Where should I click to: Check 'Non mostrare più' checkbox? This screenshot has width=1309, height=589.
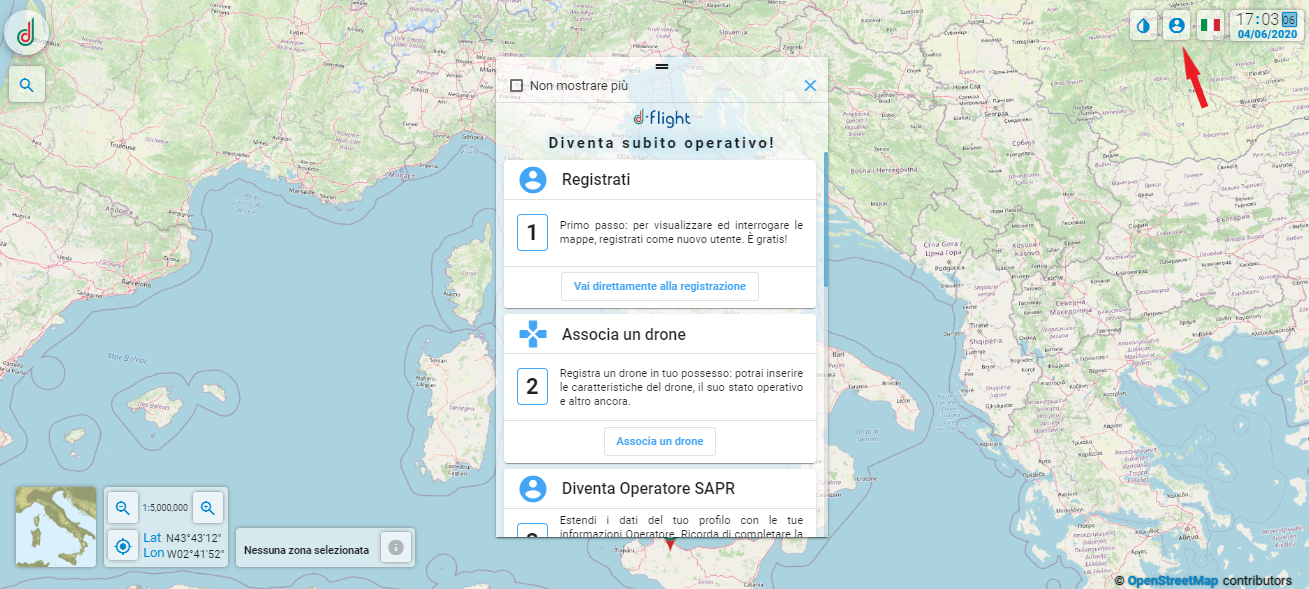517,86
